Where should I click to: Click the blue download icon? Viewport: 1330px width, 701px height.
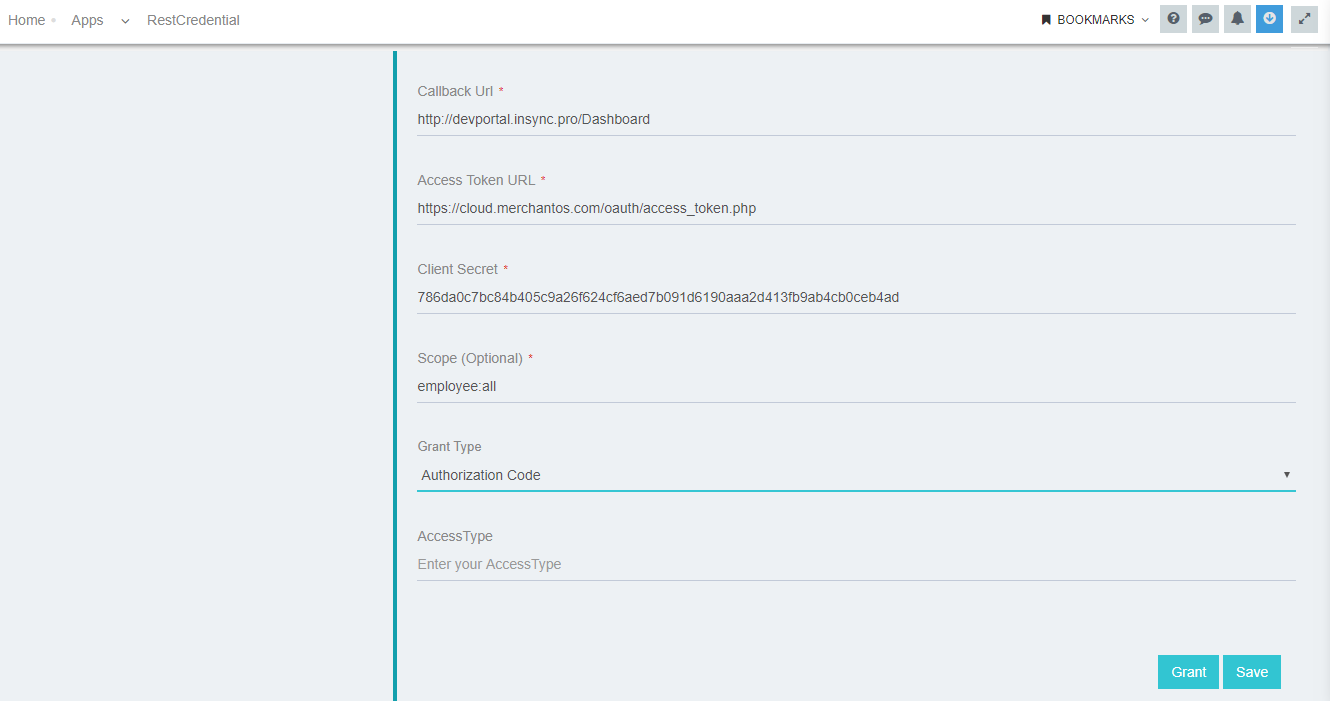1269,19
